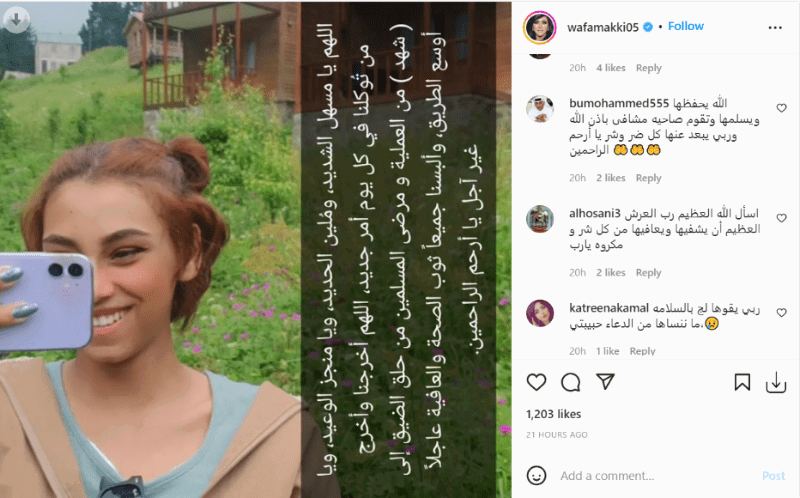The height and width of the screenshot is (498, 800).
Task: Open comments via the speech bubble icon
Action: pos(570,382)
